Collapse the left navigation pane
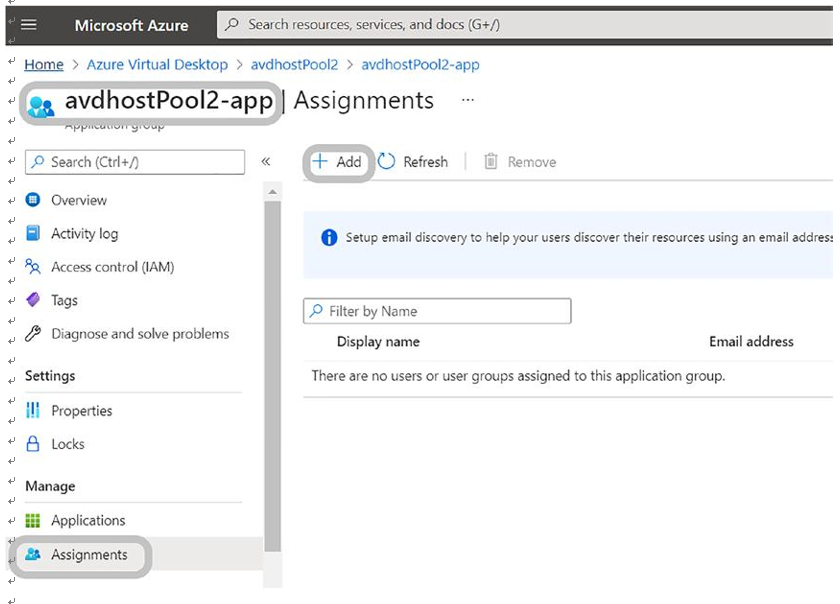The height and width of the screenshot is (604, 840). point(266,161)
